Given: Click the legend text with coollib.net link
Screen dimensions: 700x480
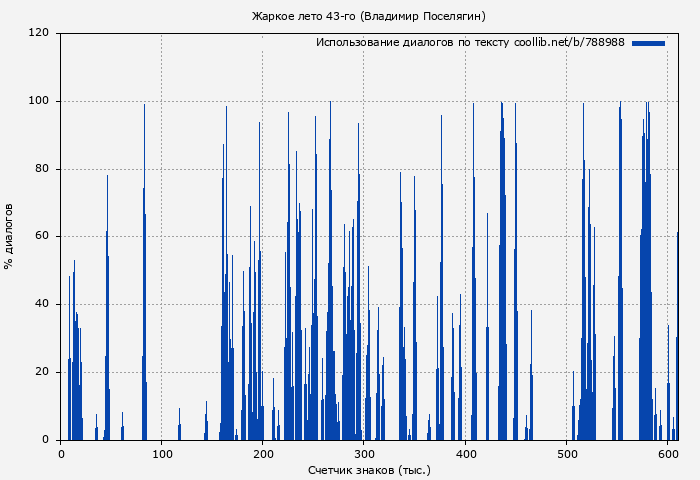Looking at the screenshot, I should [x=470, y=43].
